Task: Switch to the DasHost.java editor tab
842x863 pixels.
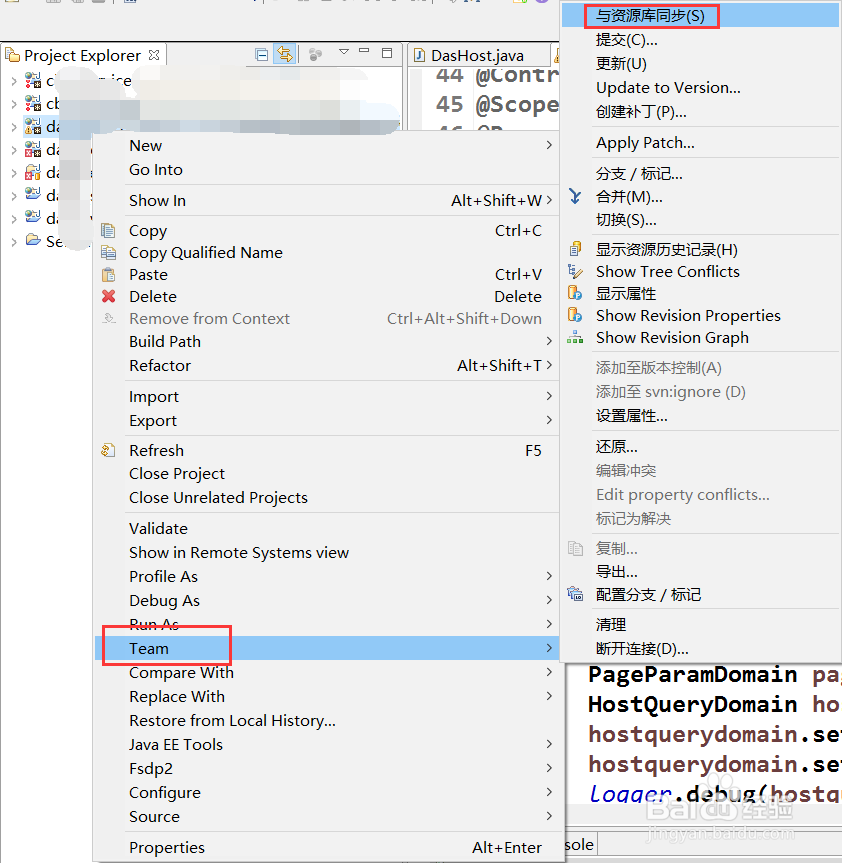Action: pos(477,56)
